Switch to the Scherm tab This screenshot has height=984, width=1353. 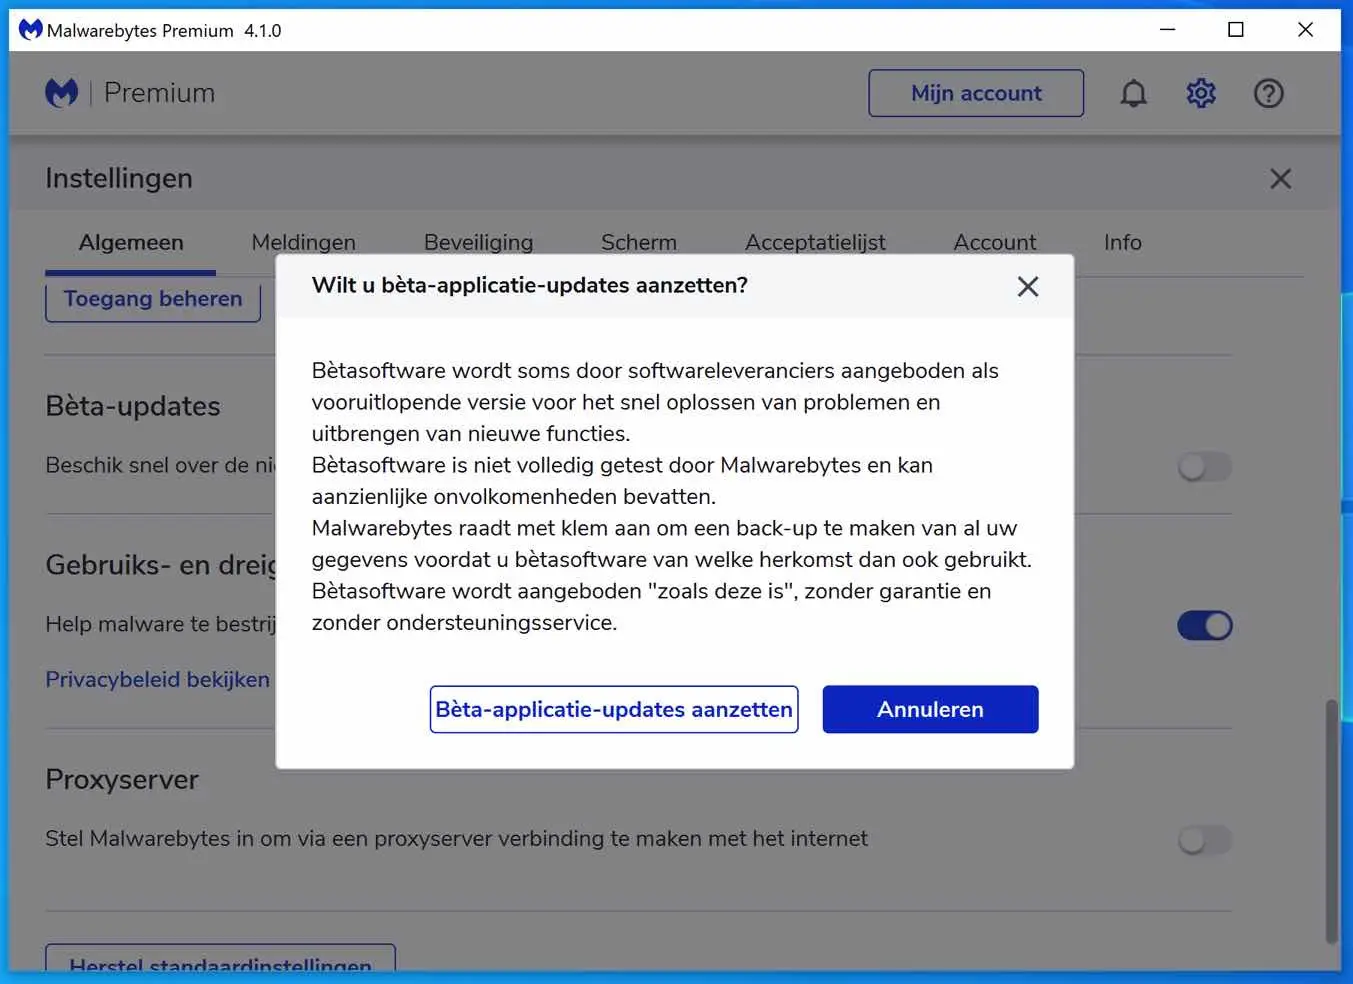(639, 242)
